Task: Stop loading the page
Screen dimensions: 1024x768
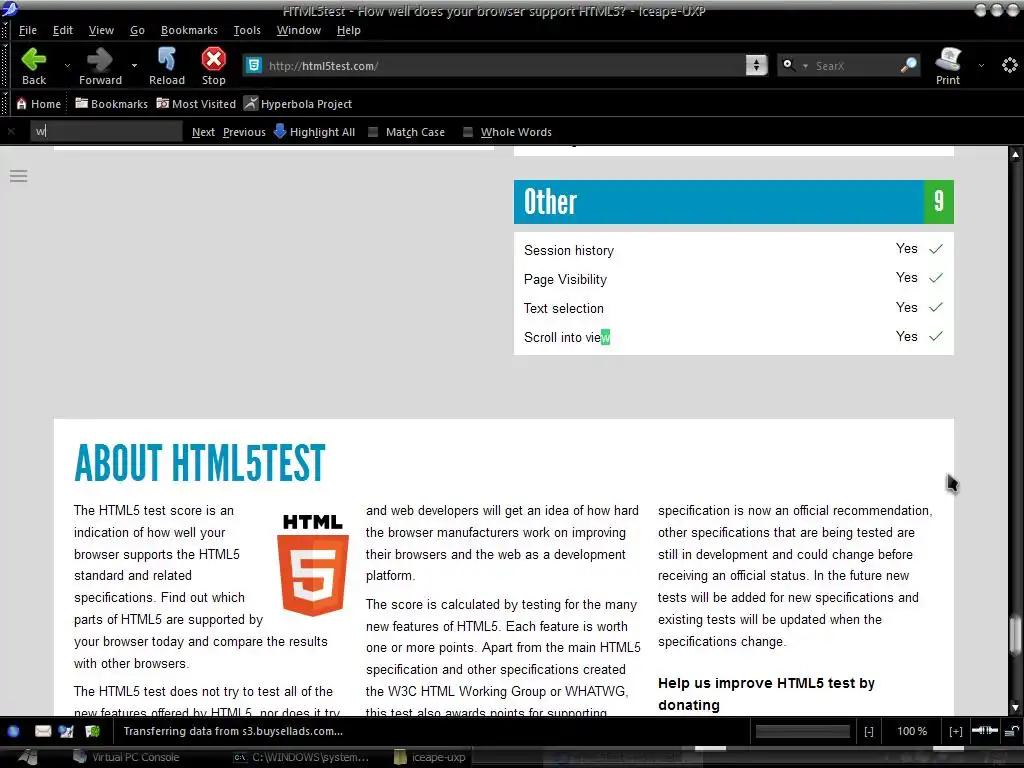Action: pyautogui.click(x=214, y=66)
